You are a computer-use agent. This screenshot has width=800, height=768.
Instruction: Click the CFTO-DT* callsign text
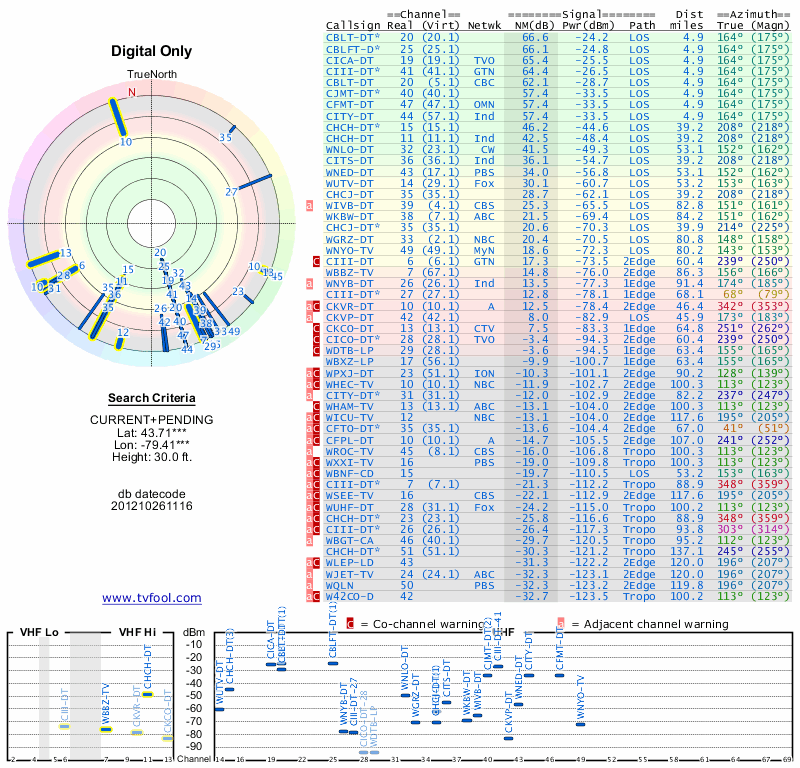click(353, 429)
